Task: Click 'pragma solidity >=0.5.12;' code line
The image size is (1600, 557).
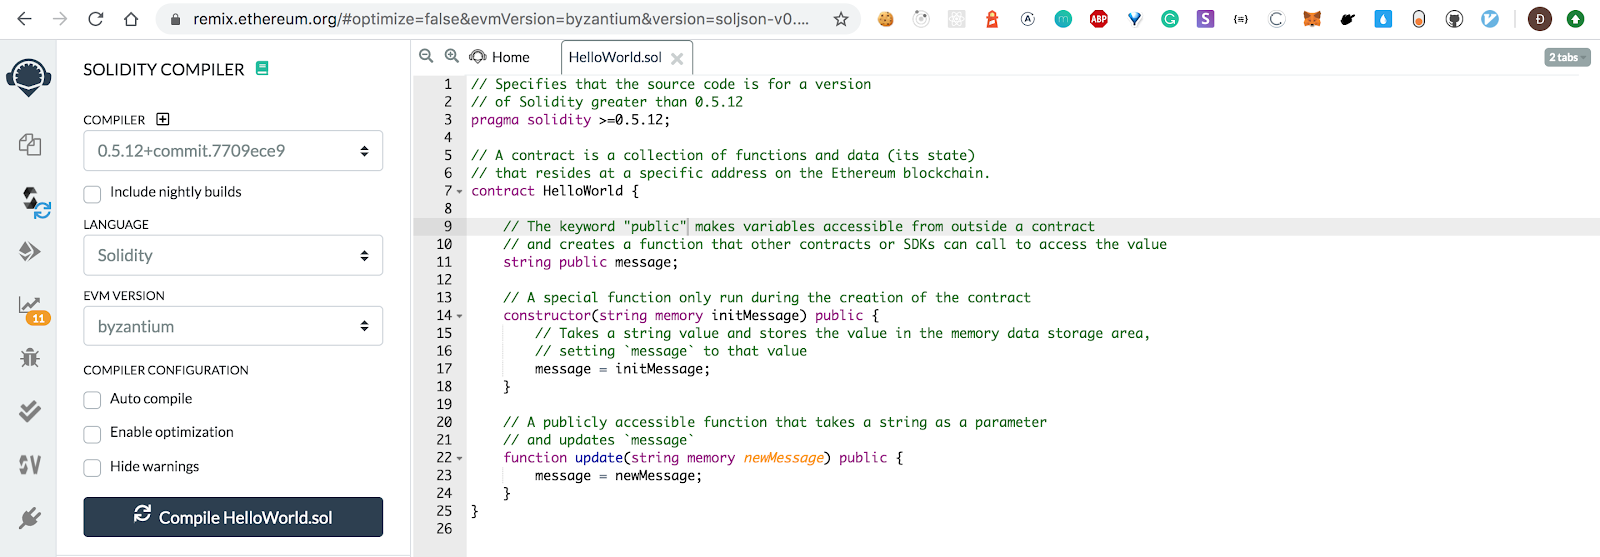Action: click(571, 120)
